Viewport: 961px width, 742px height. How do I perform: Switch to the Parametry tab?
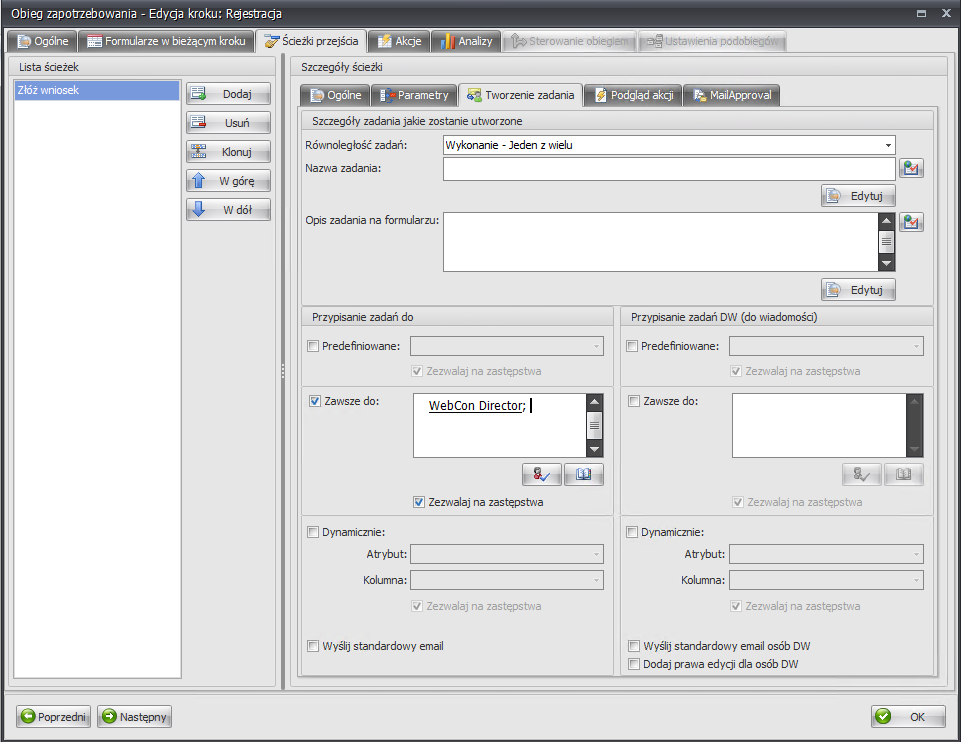click(414, 95)
